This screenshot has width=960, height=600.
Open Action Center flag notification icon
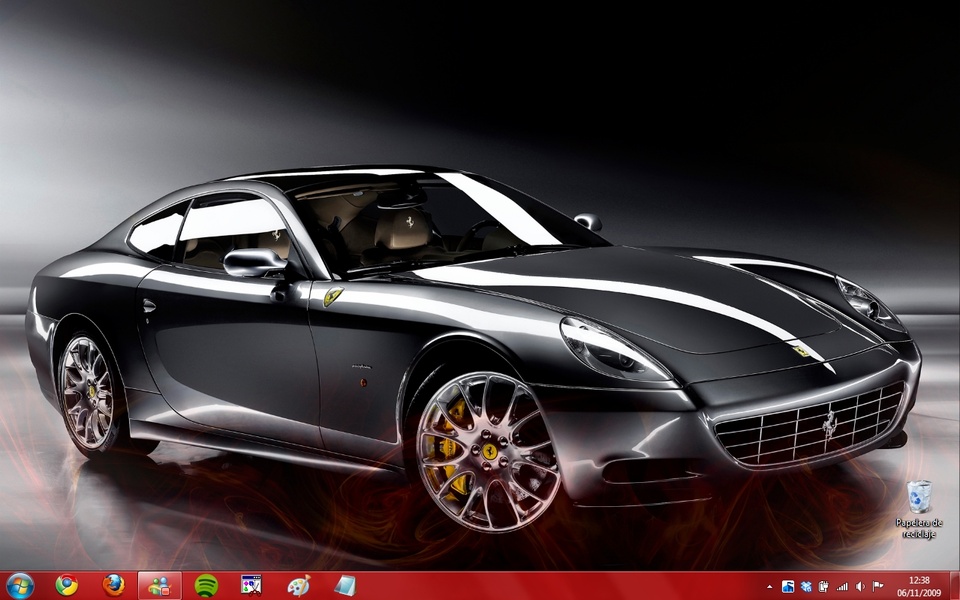[878, 586]
